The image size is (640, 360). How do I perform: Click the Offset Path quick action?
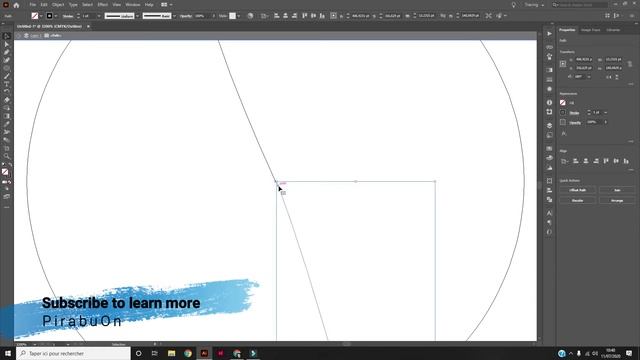[578, 190]
